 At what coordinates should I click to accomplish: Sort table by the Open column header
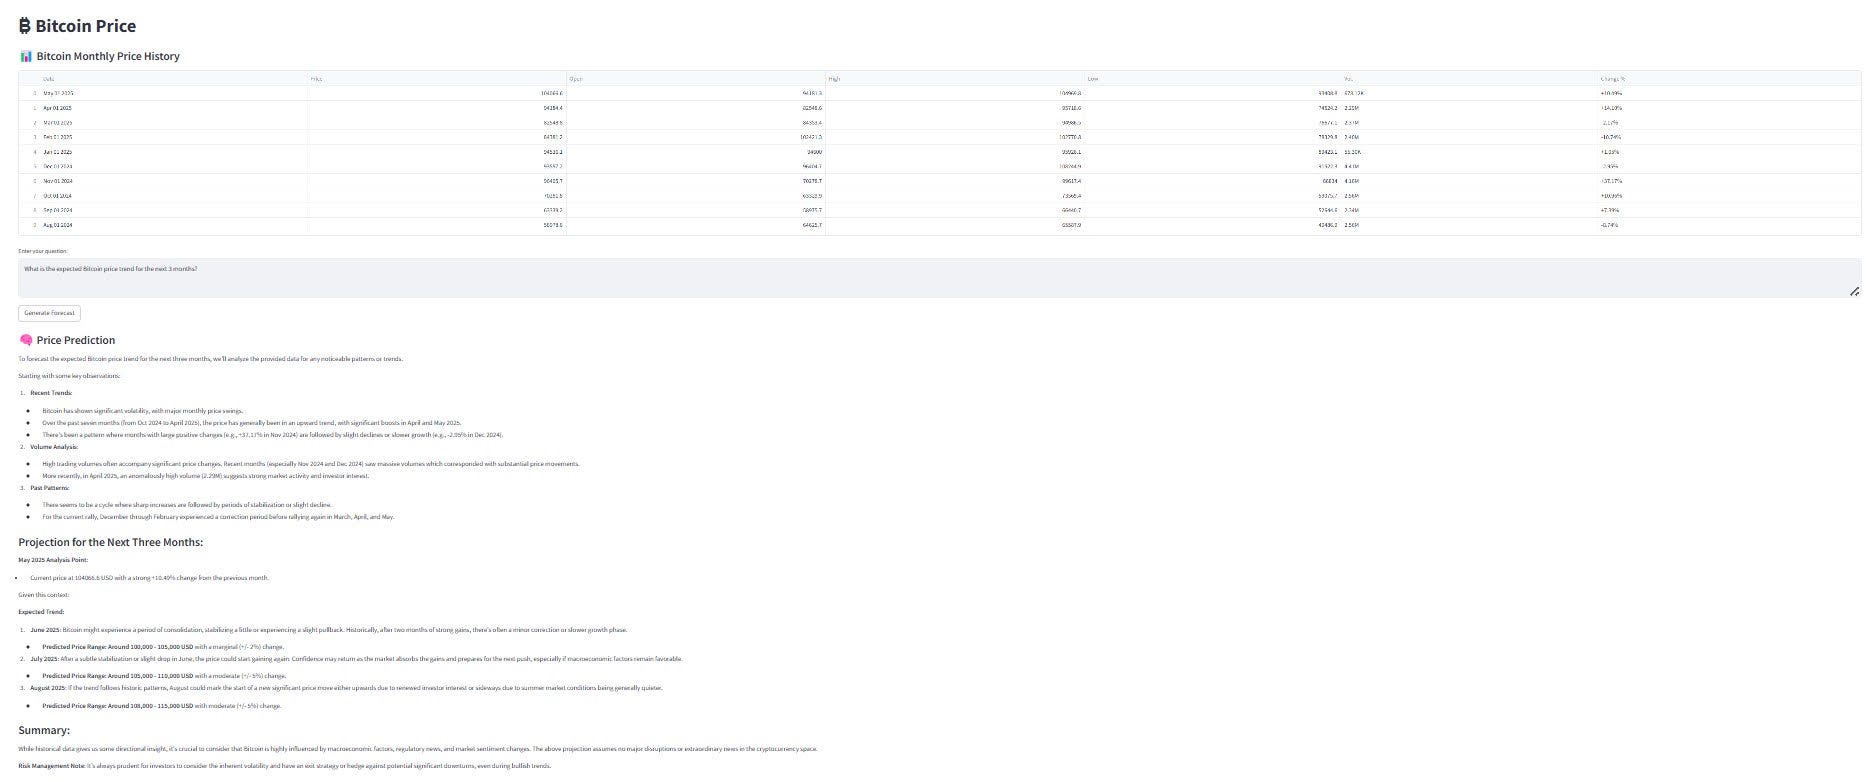[x=695, y=78]
